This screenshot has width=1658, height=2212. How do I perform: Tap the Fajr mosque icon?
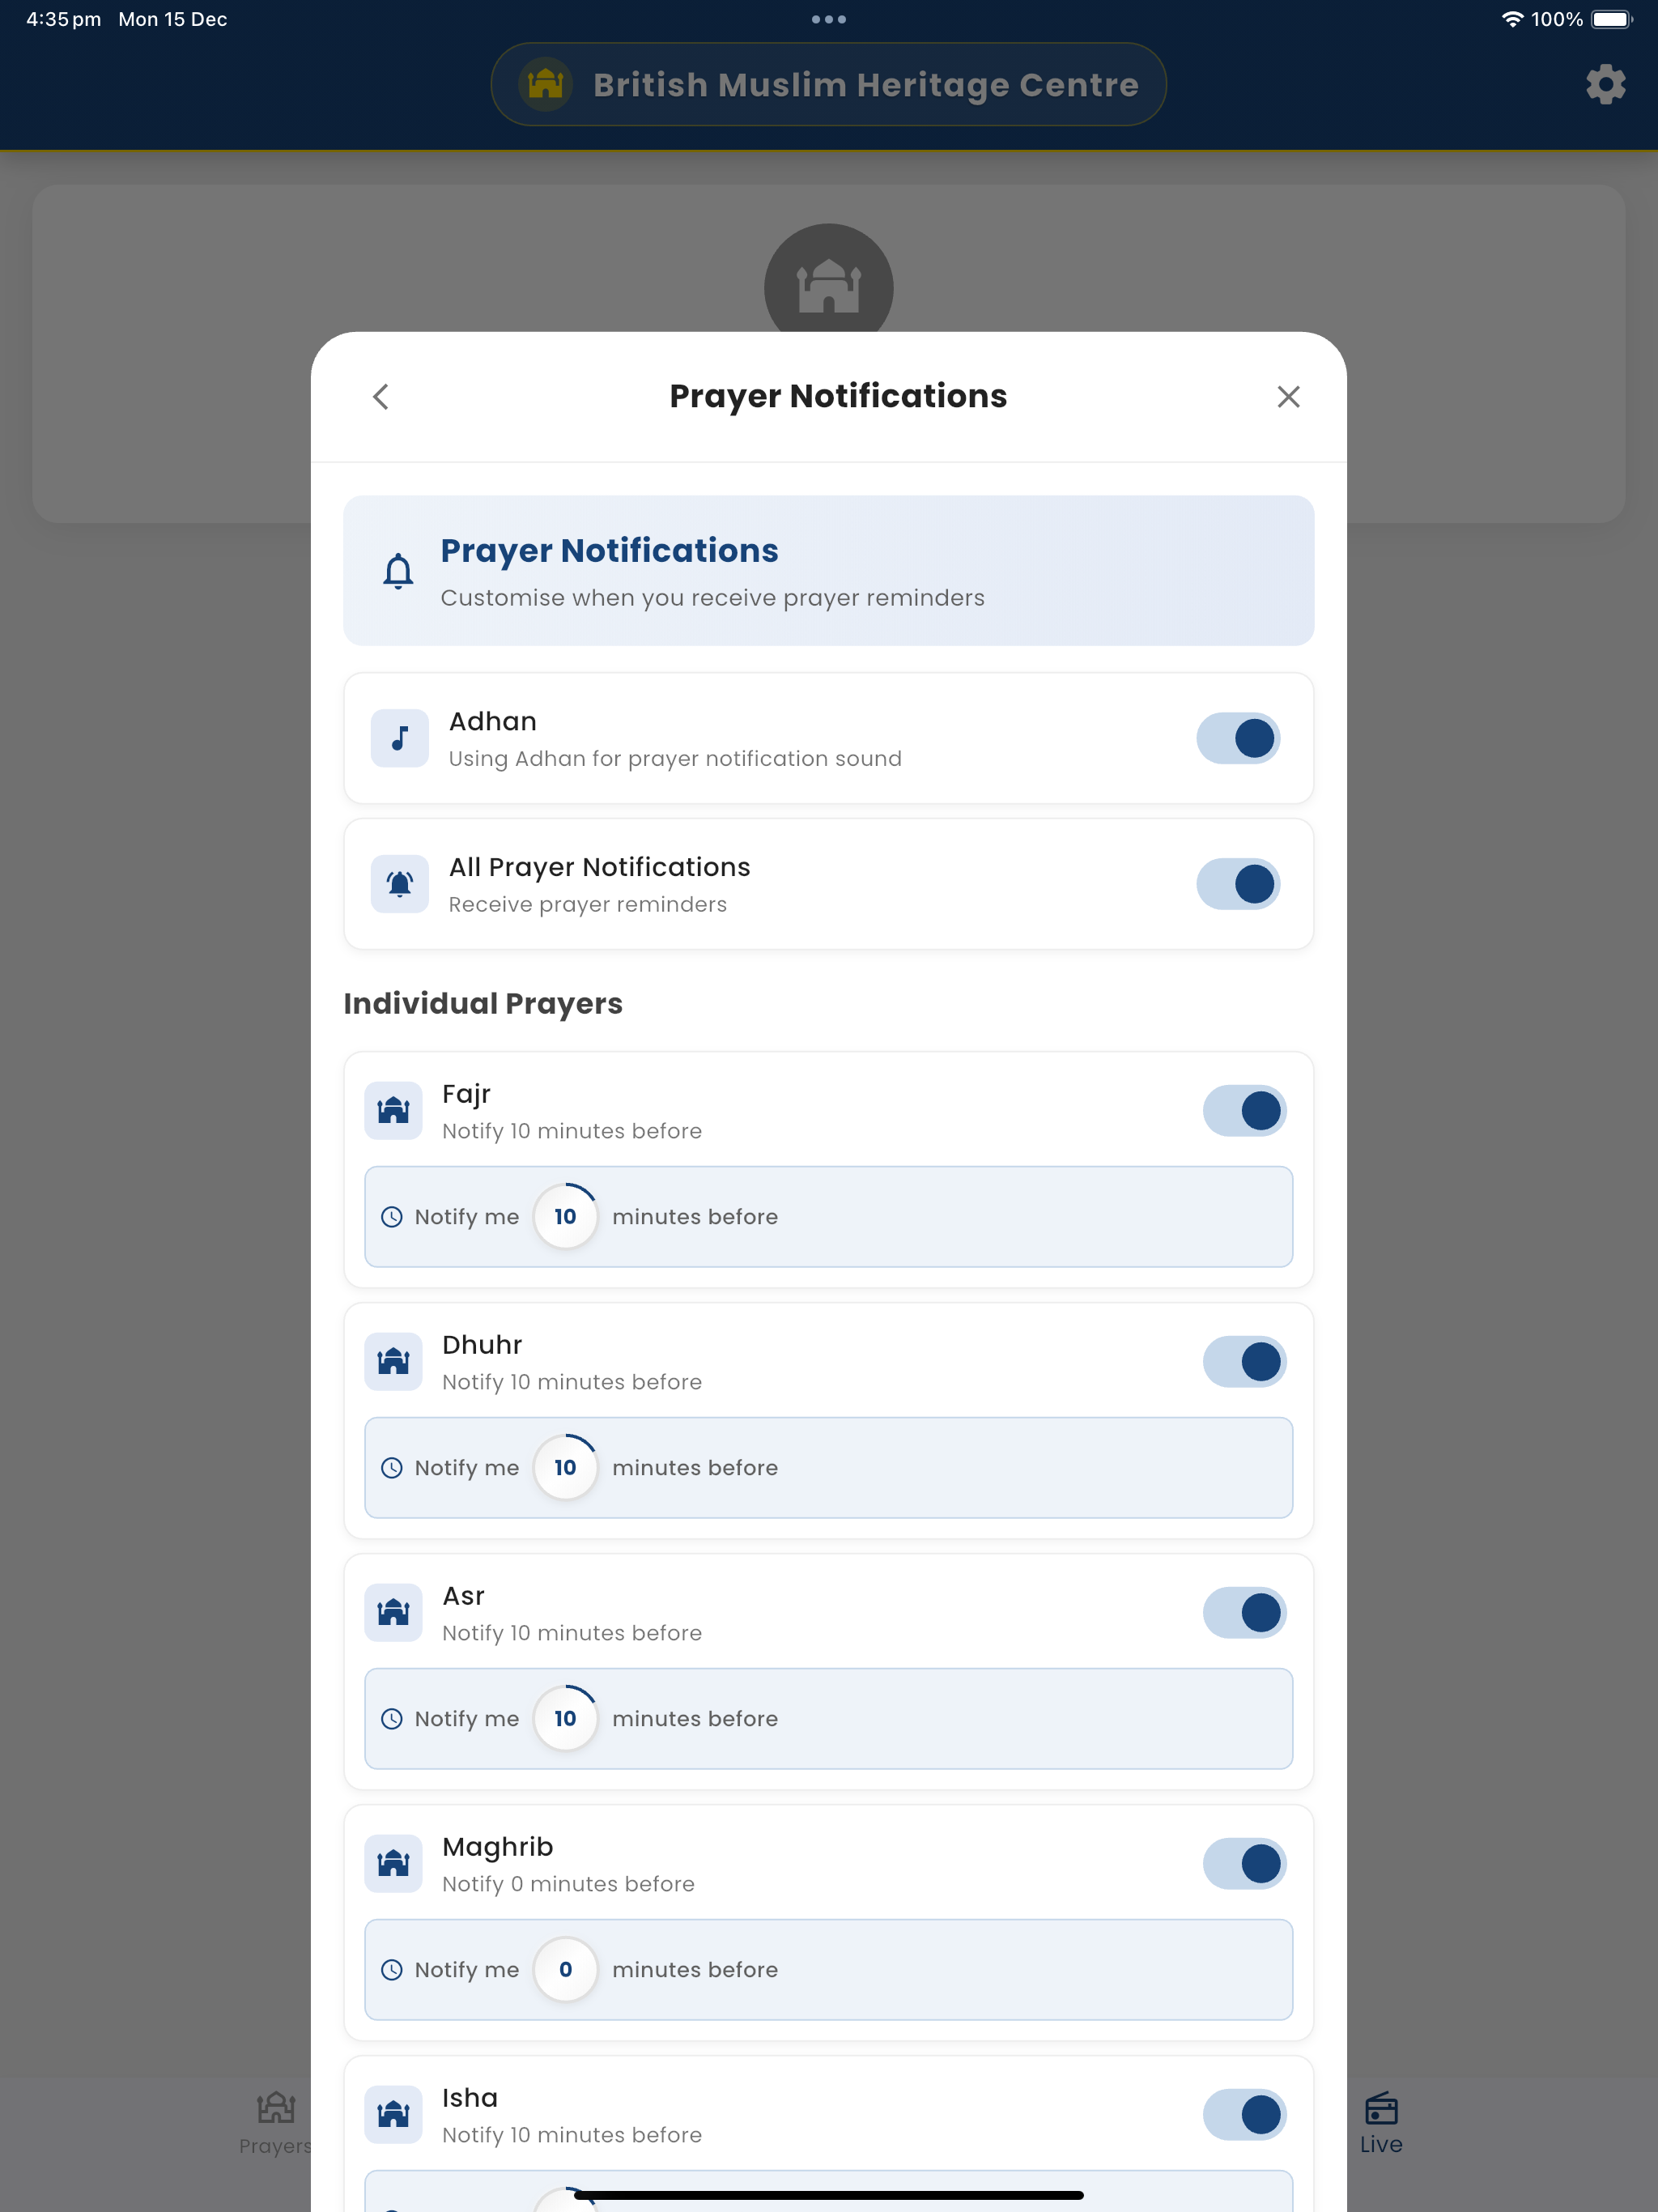click(393, 1111)
